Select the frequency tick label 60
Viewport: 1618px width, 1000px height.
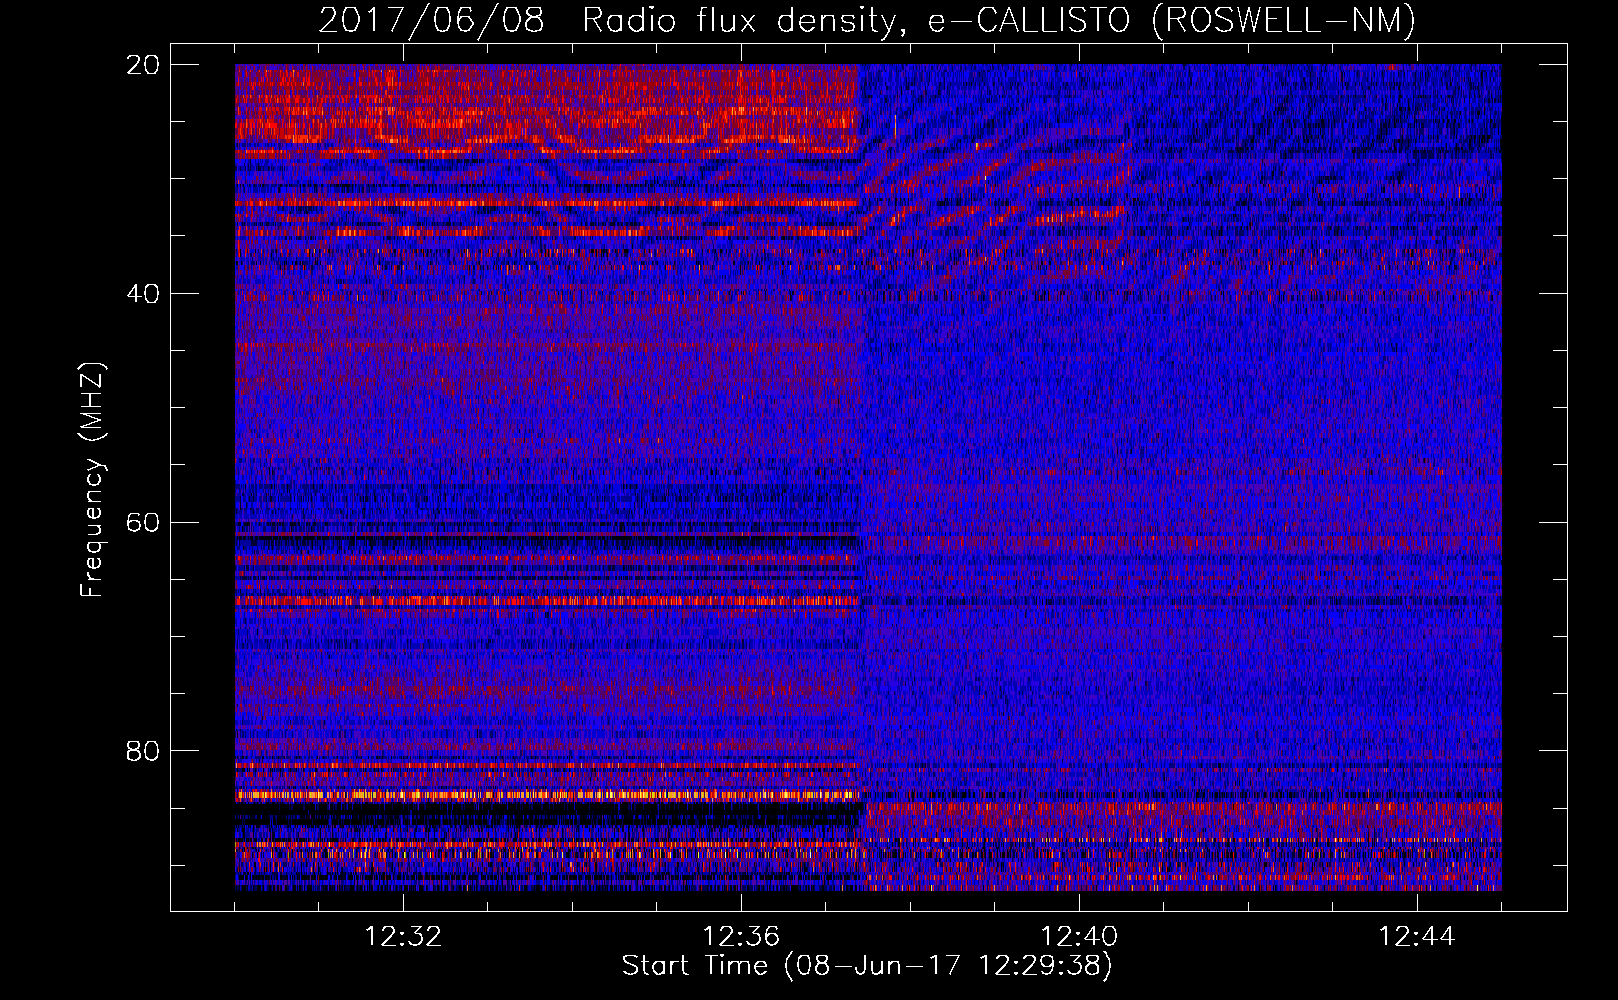[143, 523]
